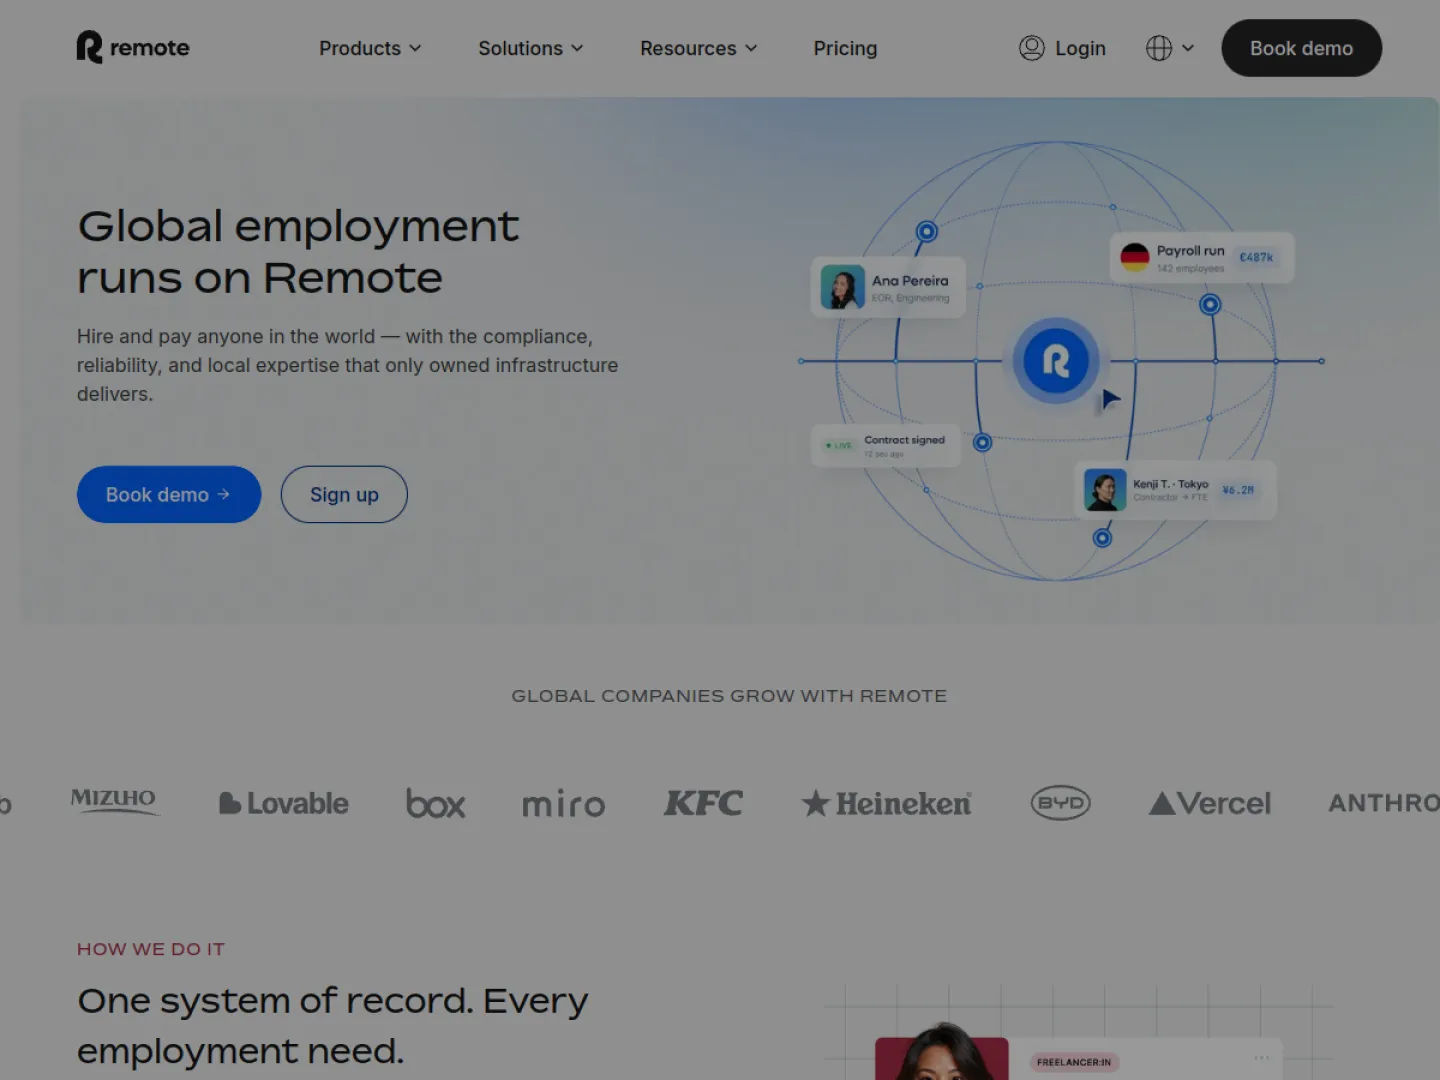Expand the chevron beside the globe icon
Image resolution: width=1440 pixels, height=1080 pixels.
coord(1188,48)
